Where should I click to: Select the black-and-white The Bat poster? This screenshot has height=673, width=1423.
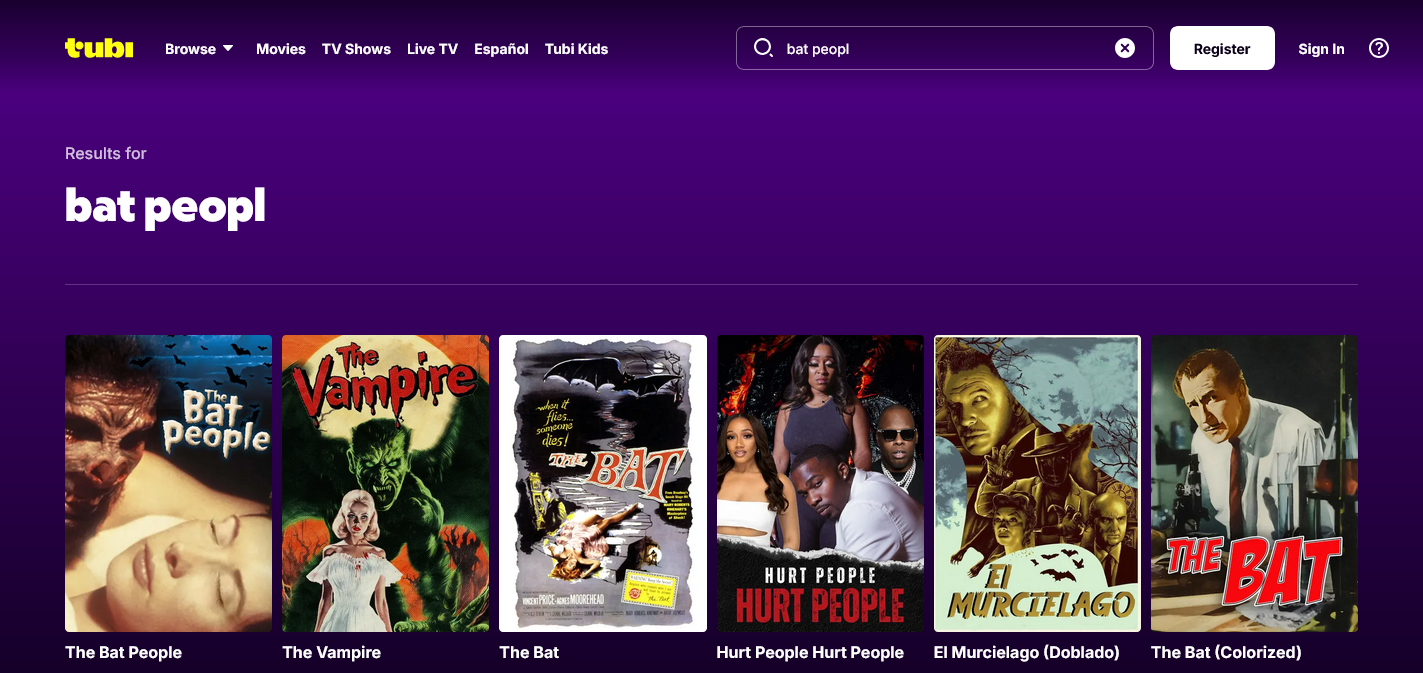pyautogui.click(x=603, y=483)
